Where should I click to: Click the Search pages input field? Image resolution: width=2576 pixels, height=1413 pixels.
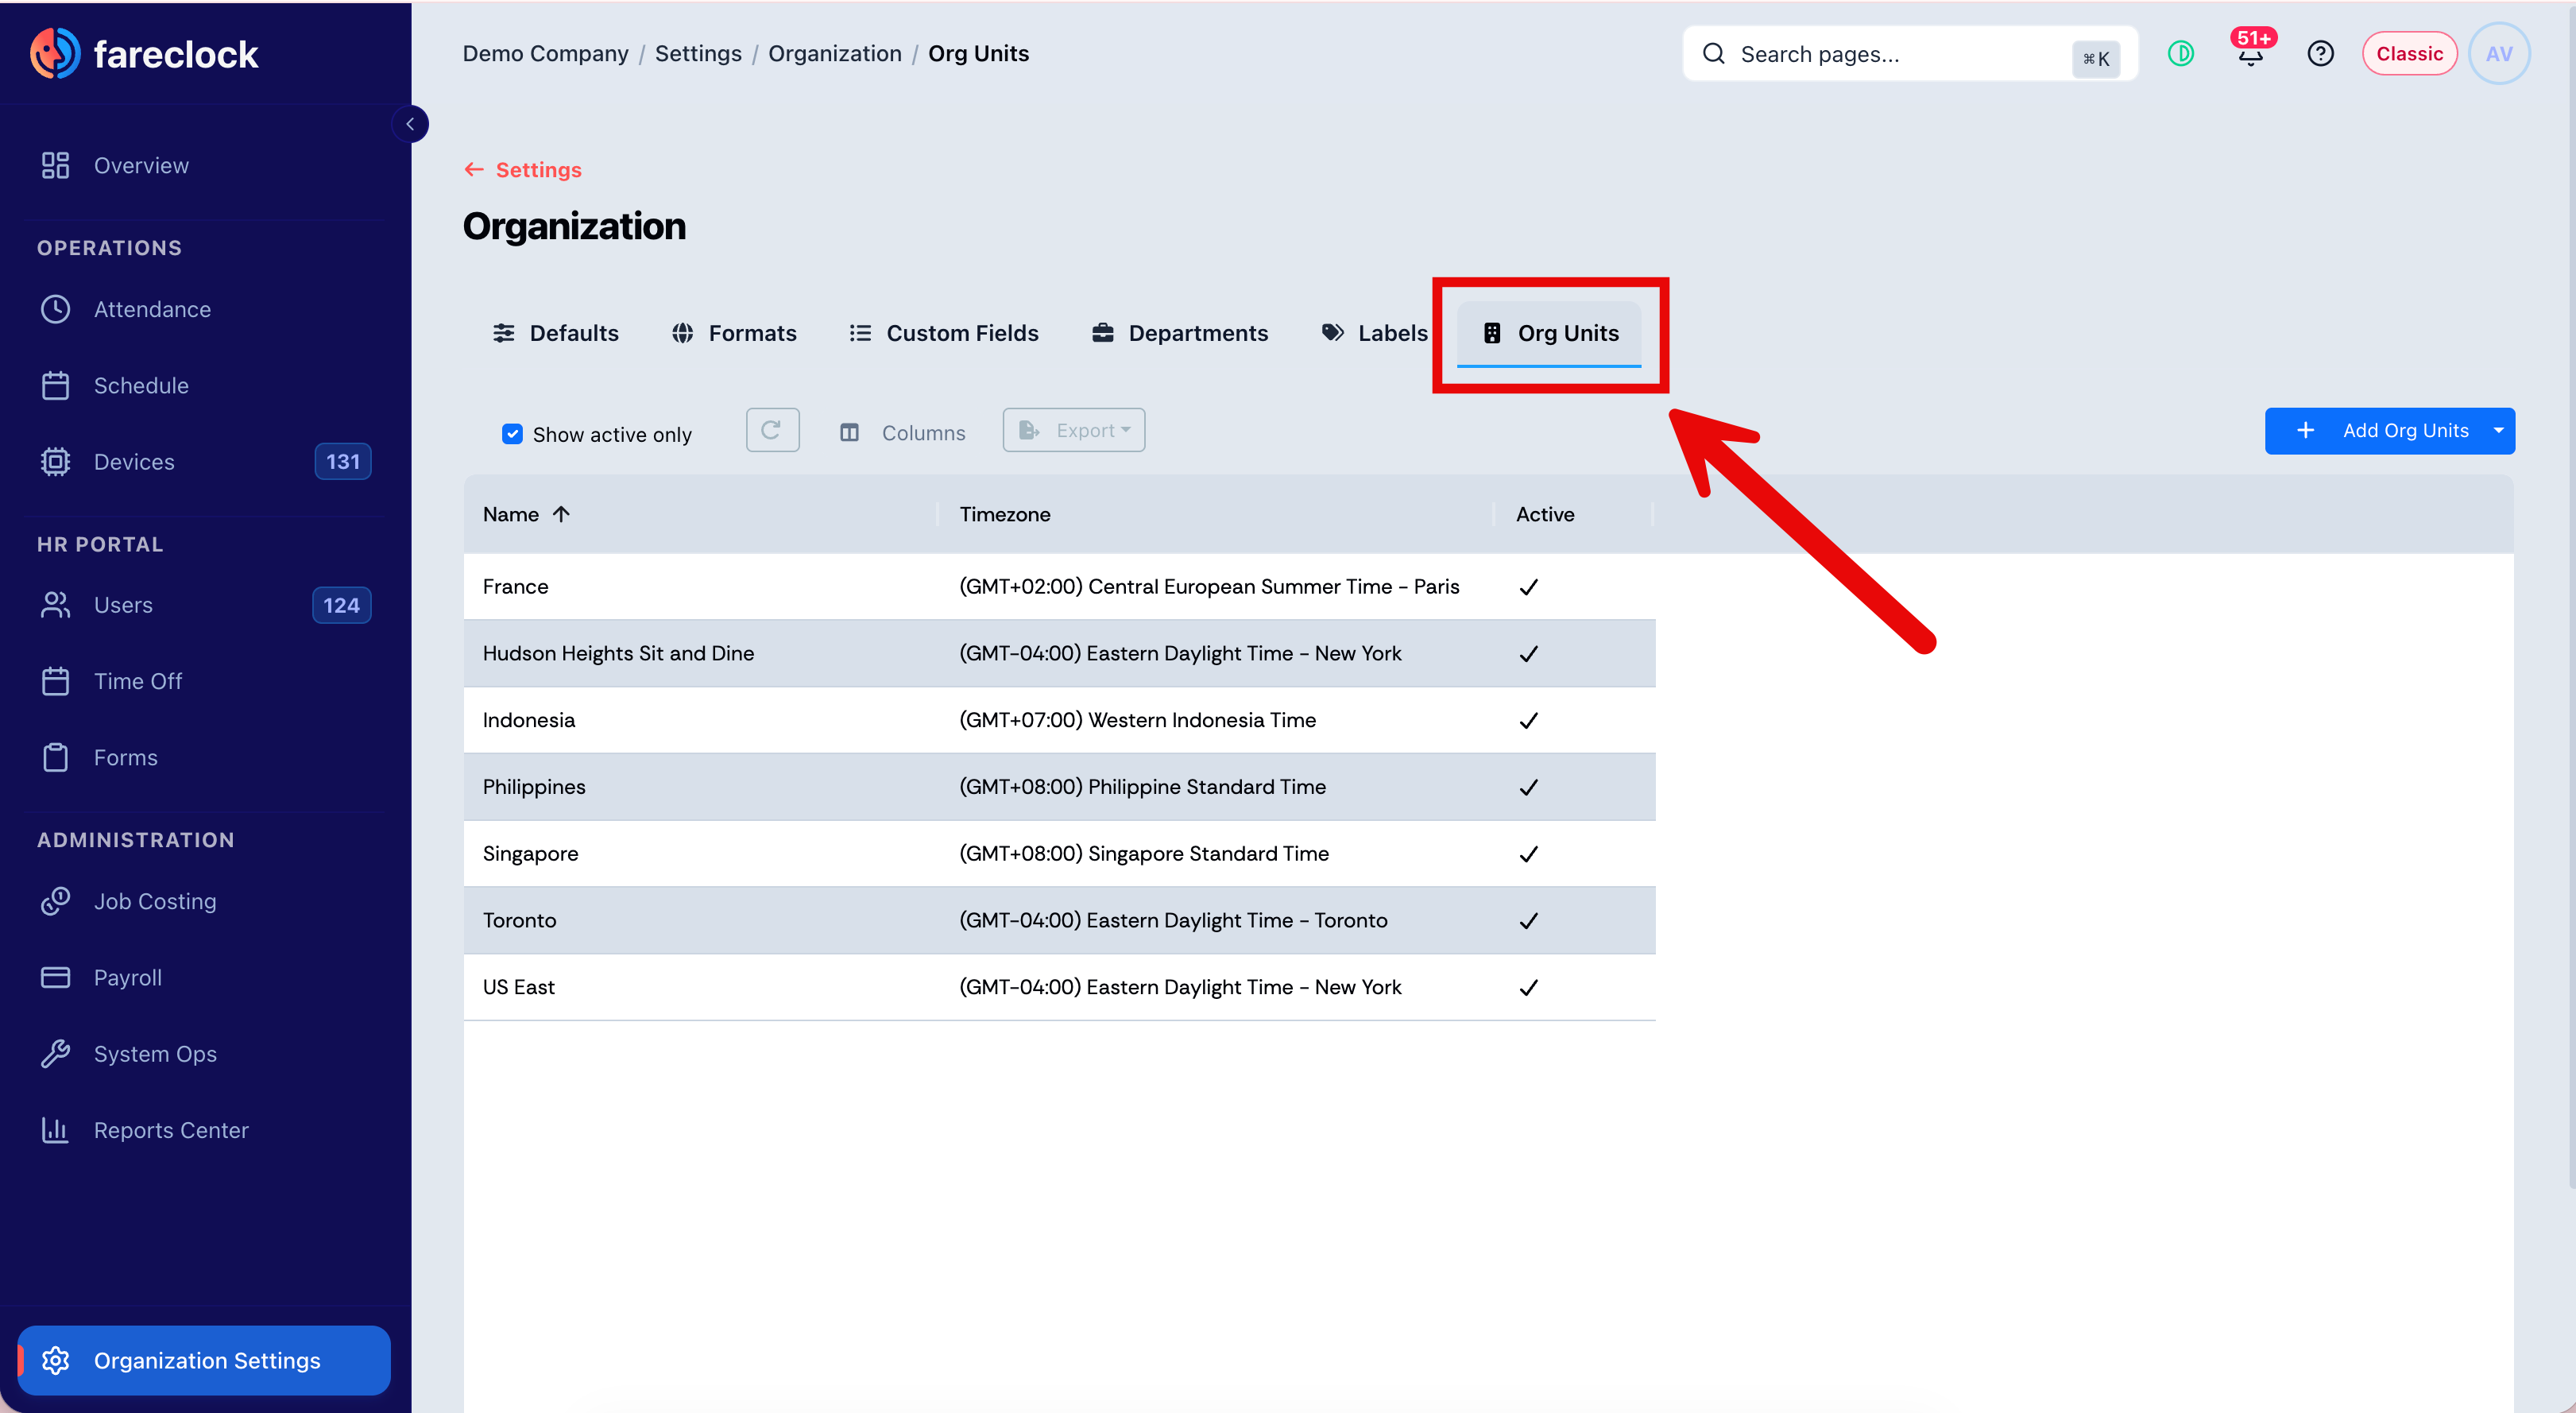[x=1909, y=54]
